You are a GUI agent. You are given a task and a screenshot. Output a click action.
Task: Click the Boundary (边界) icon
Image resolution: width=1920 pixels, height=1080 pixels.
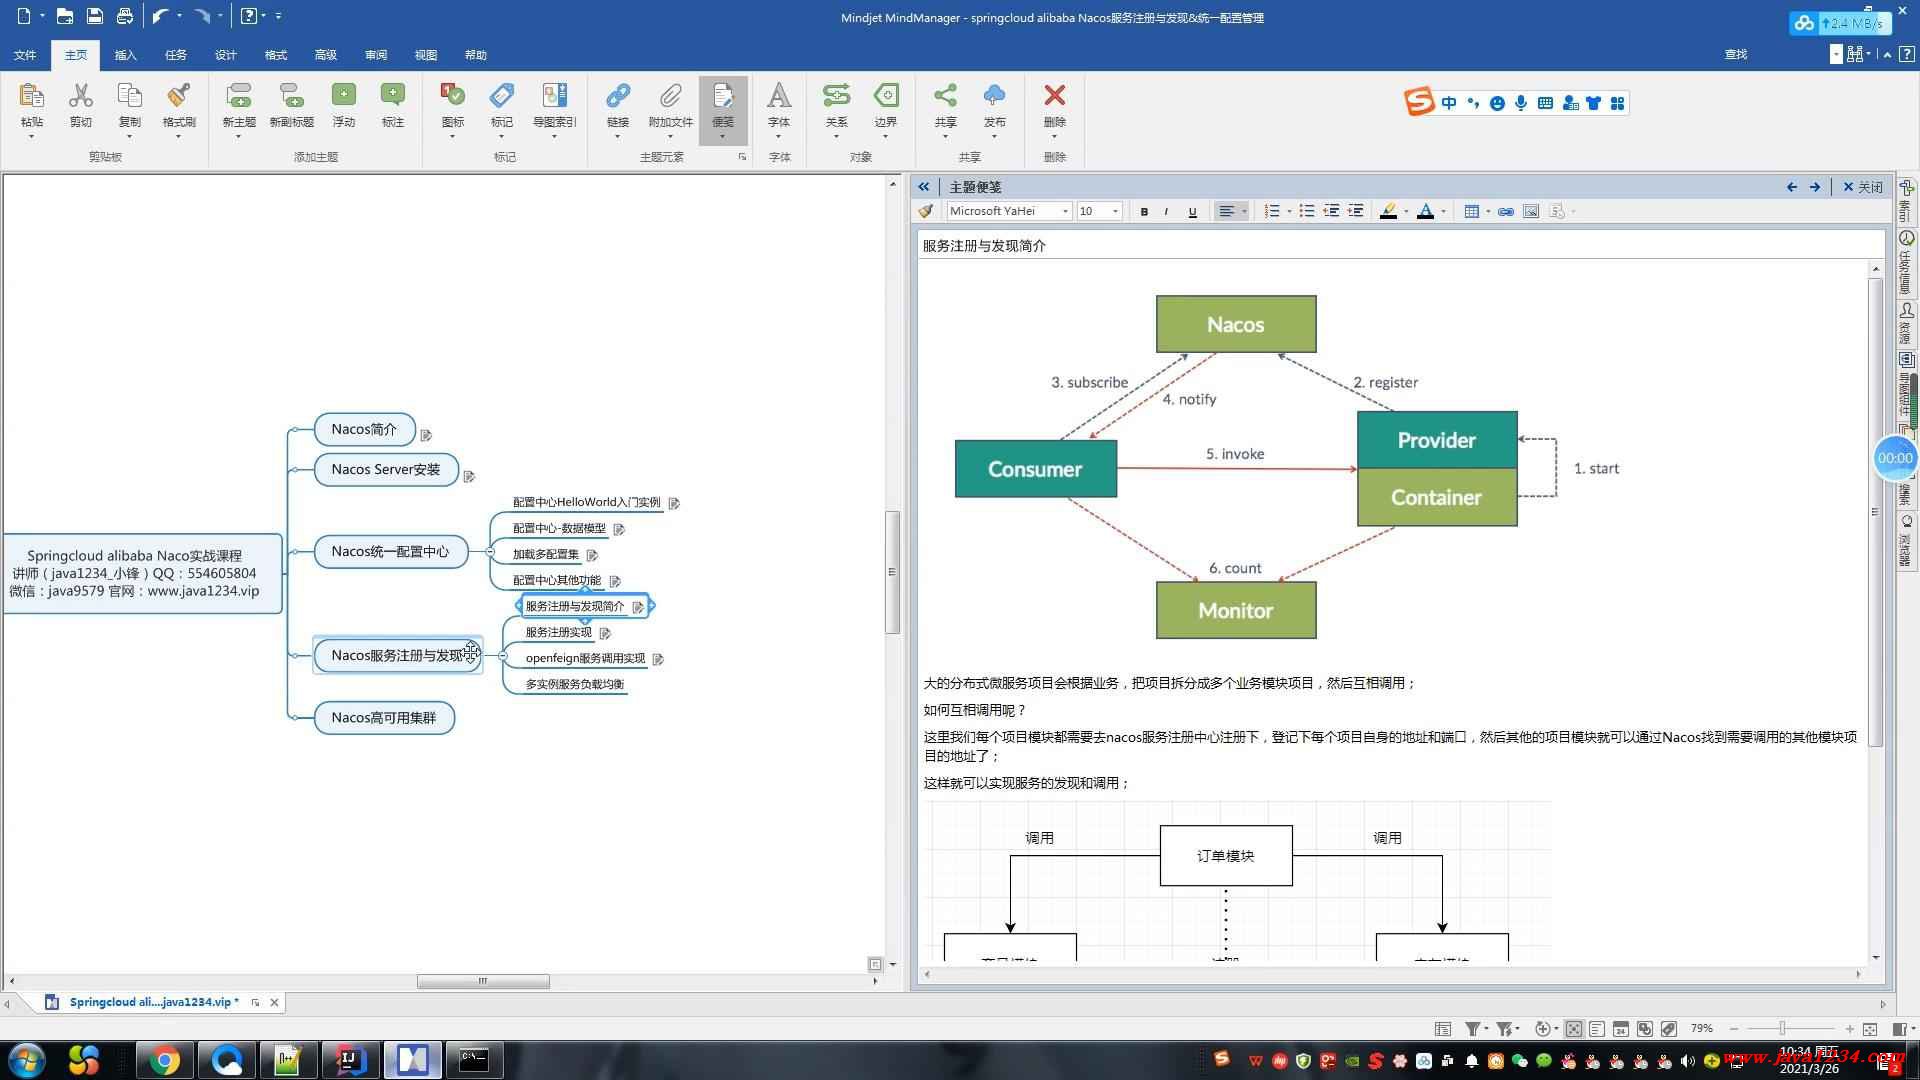click(886, 97)
